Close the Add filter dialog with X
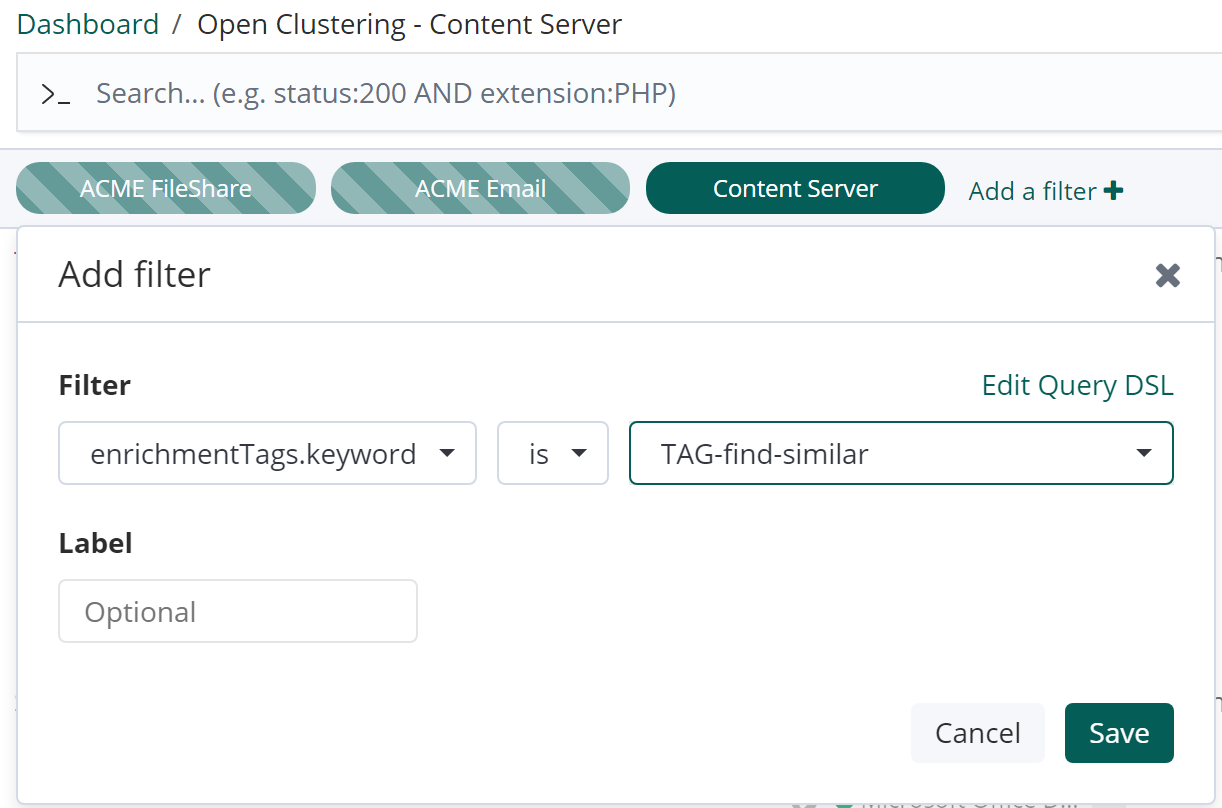This screenshot has width=1222, height=808. (x=1167, y=275)
